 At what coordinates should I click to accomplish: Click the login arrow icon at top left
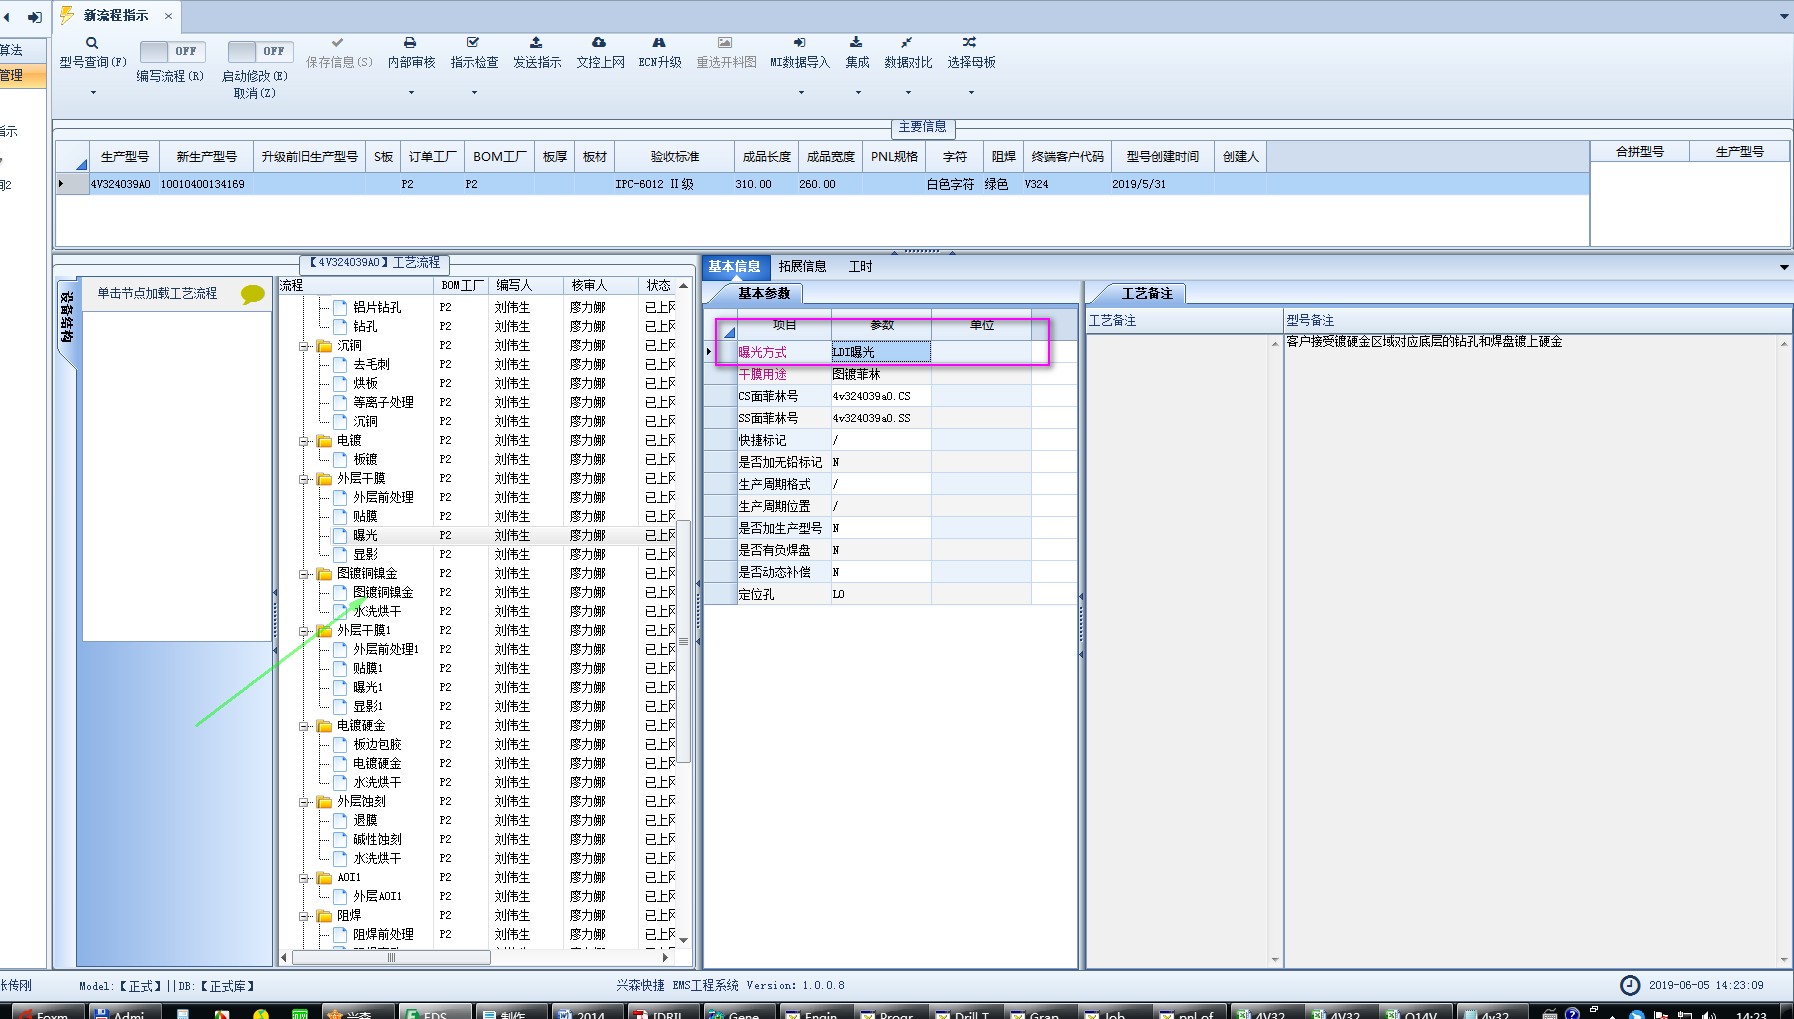point(34,17)
